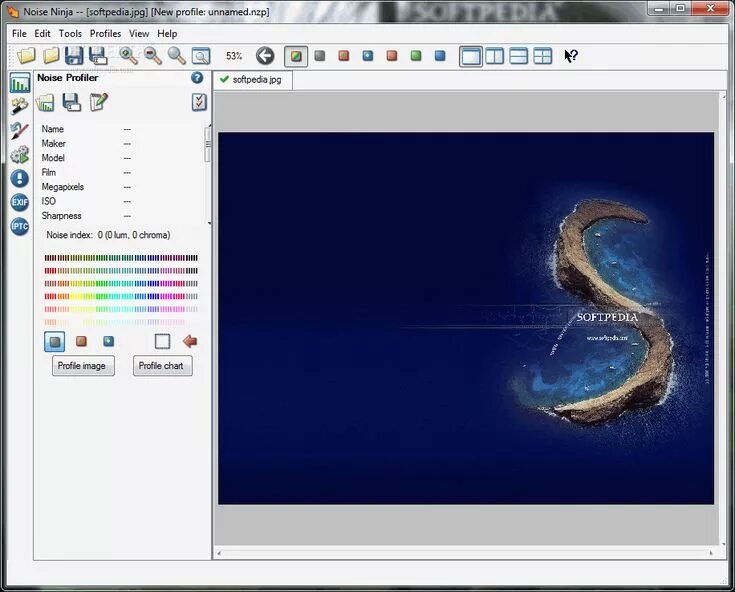Zoom out with the minus magnifier
The image size is (735, 592).
[152, 56]
